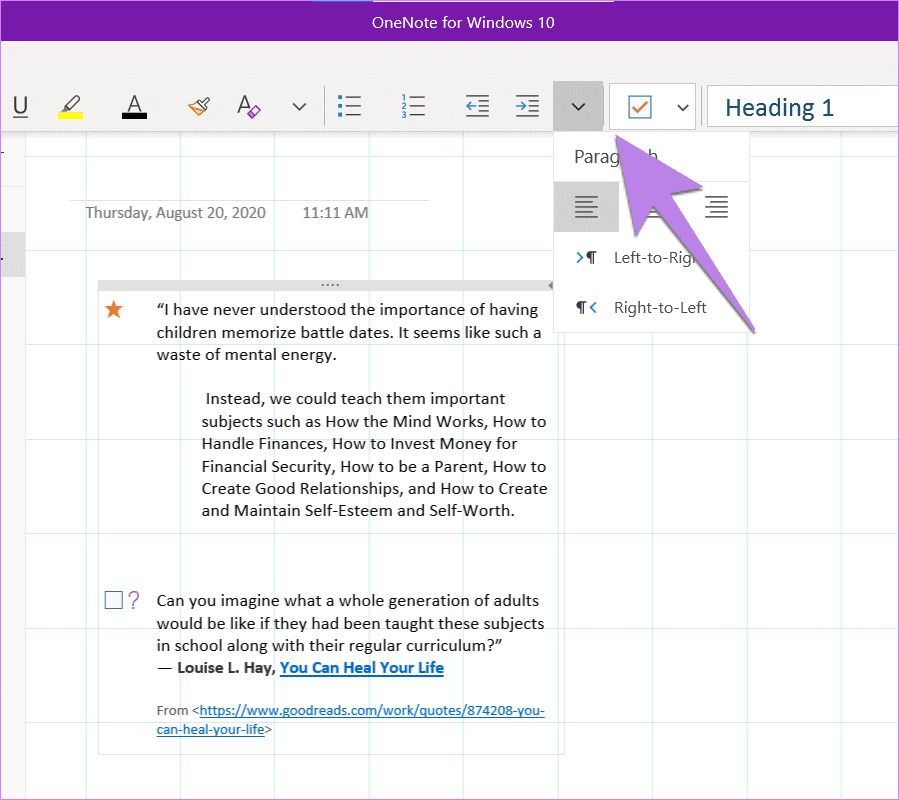
Task: Click the Underline formatting icon
Action: [x=21, y=107]
